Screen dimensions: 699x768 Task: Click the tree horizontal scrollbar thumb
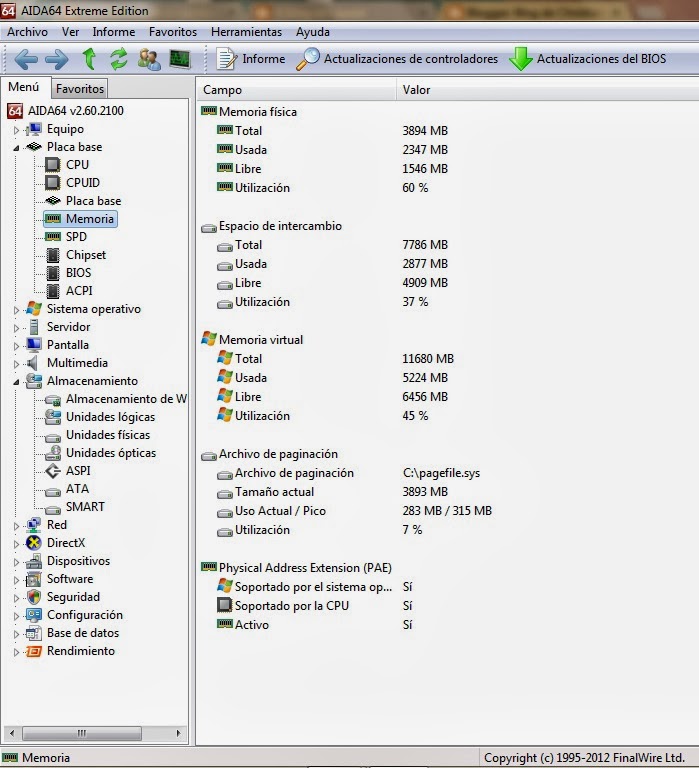pos(82,733)
